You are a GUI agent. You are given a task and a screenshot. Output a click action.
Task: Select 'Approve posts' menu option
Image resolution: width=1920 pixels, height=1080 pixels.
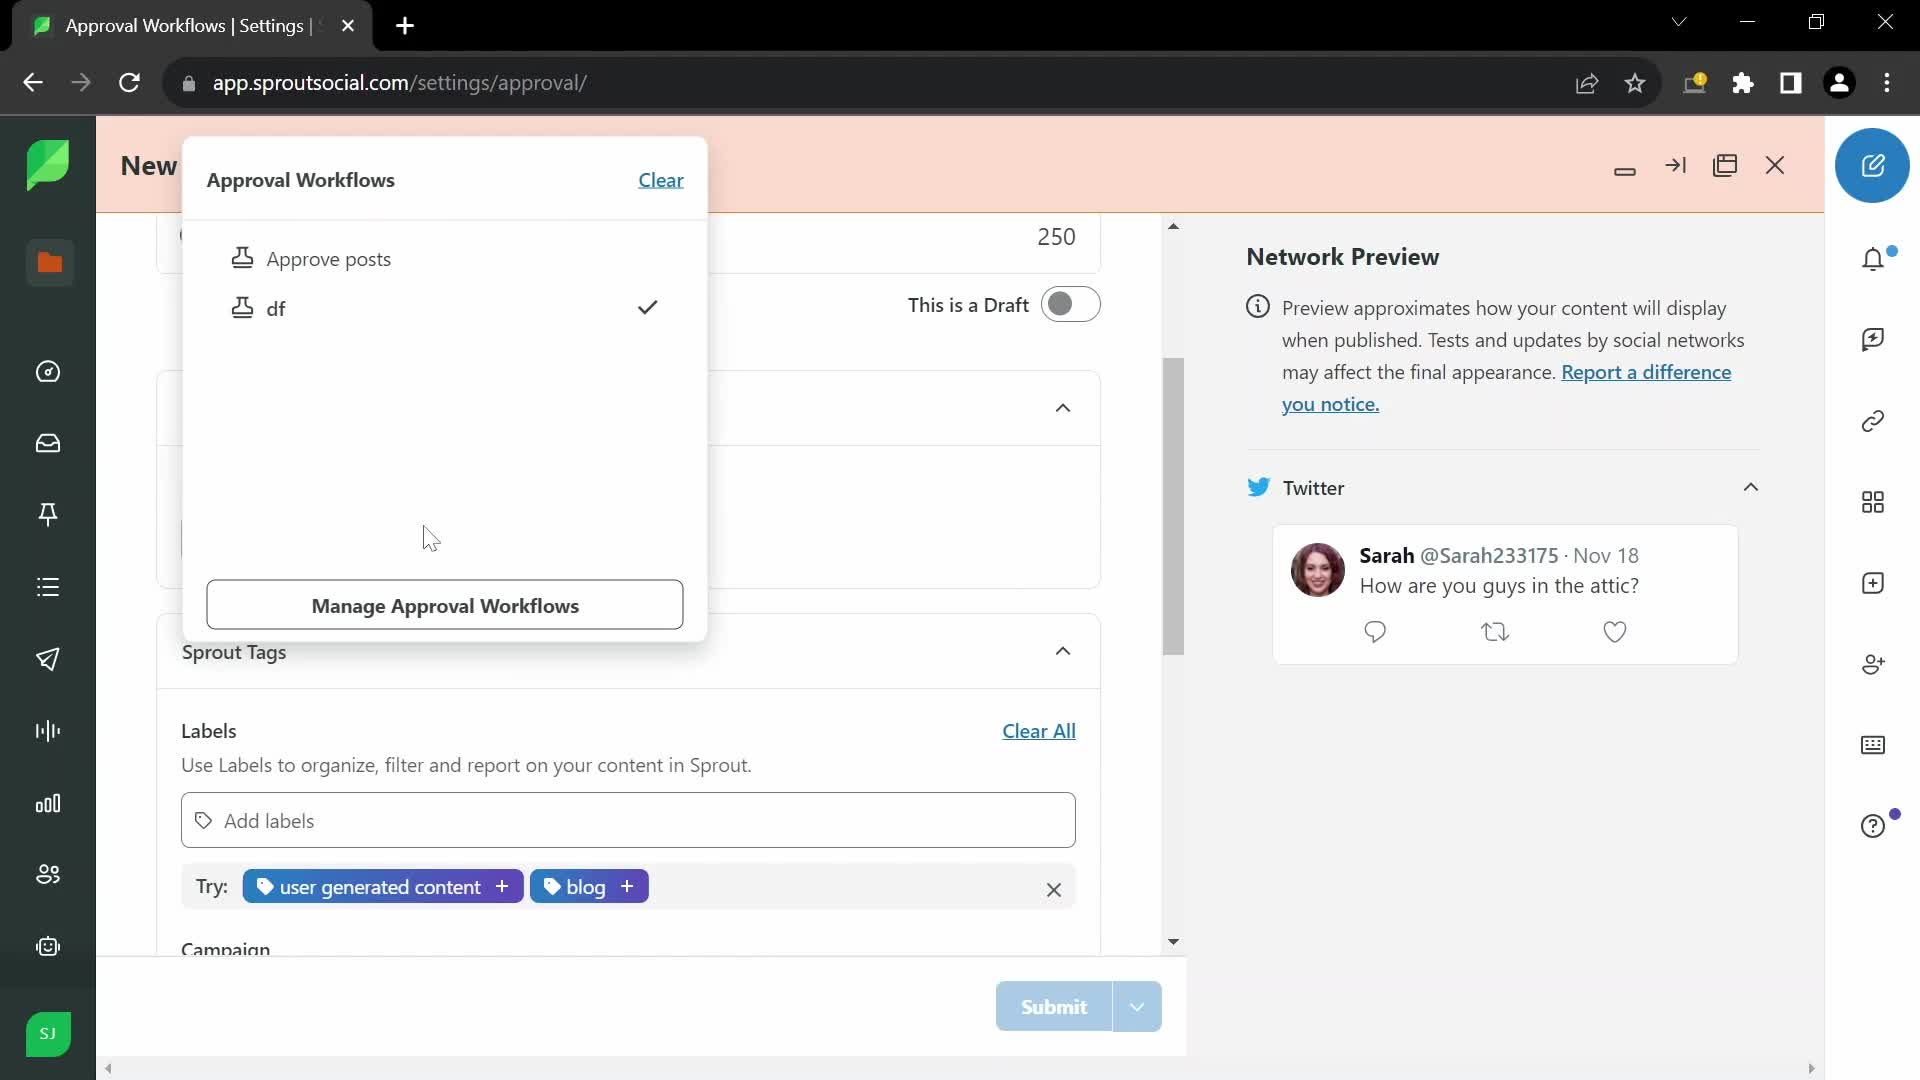pyautogui.click(x=328, y=257)
